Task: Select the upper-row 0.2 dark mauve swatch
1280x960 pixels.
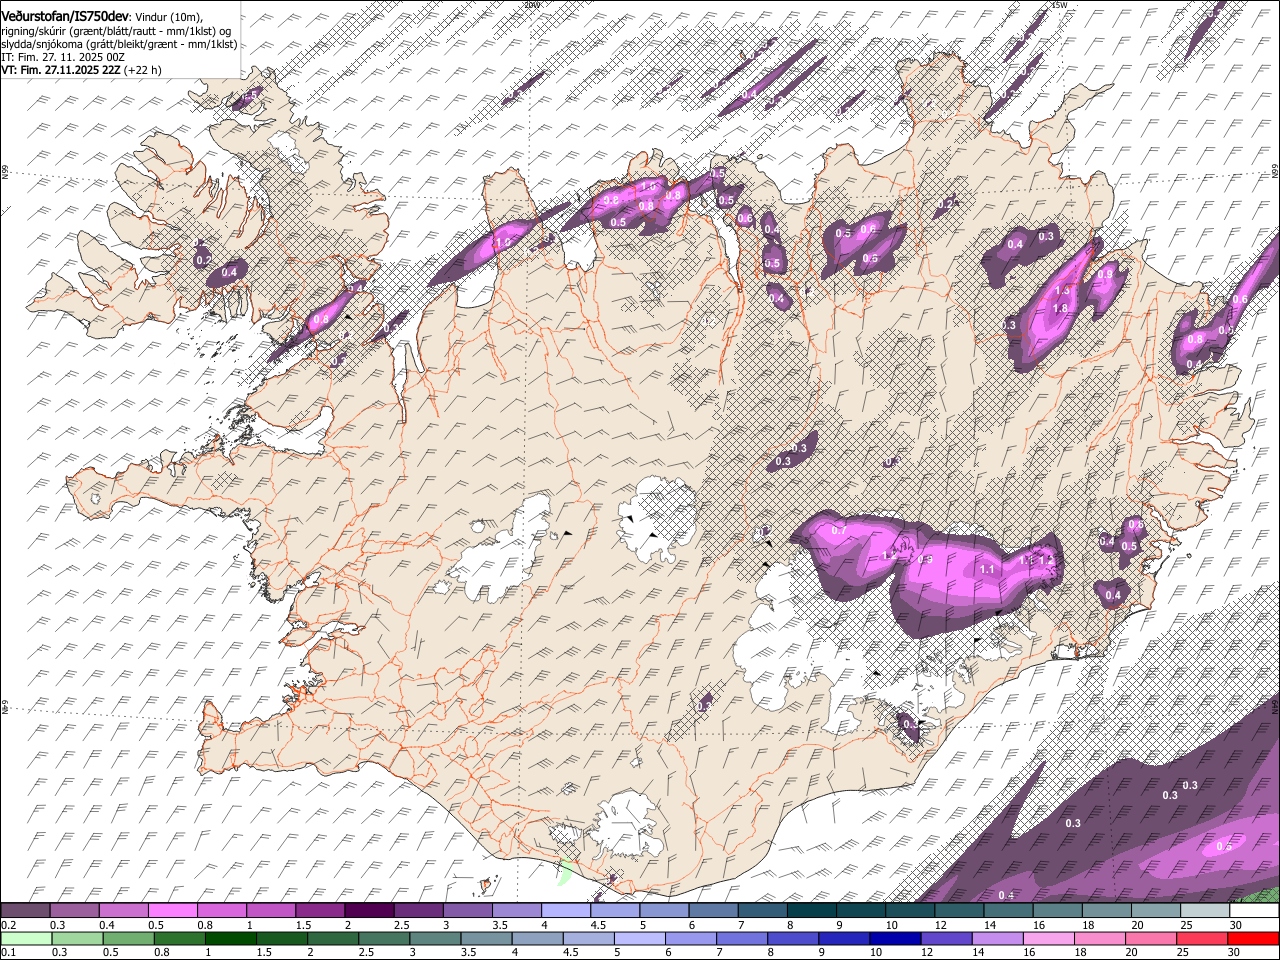Action: (25, 911)
